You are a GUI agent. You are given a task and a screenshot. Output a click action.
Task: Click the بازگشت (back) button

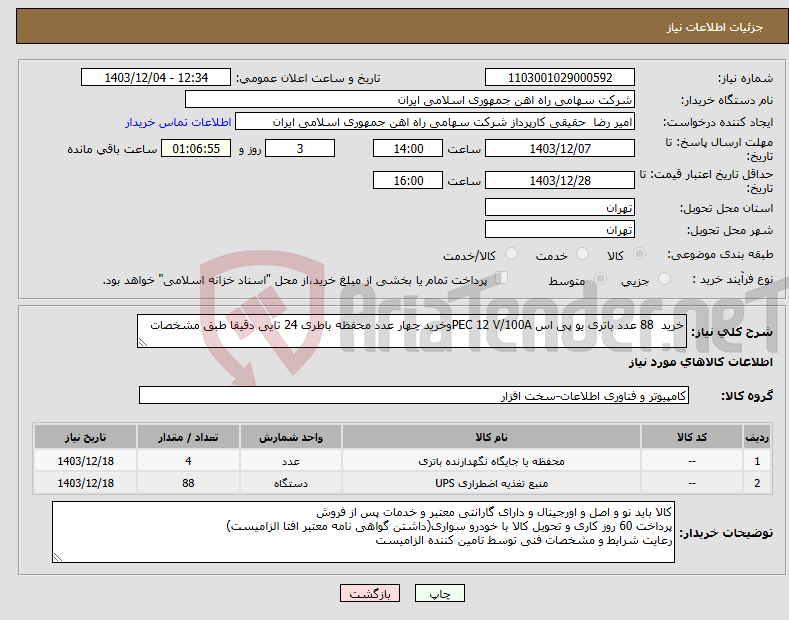370,593
